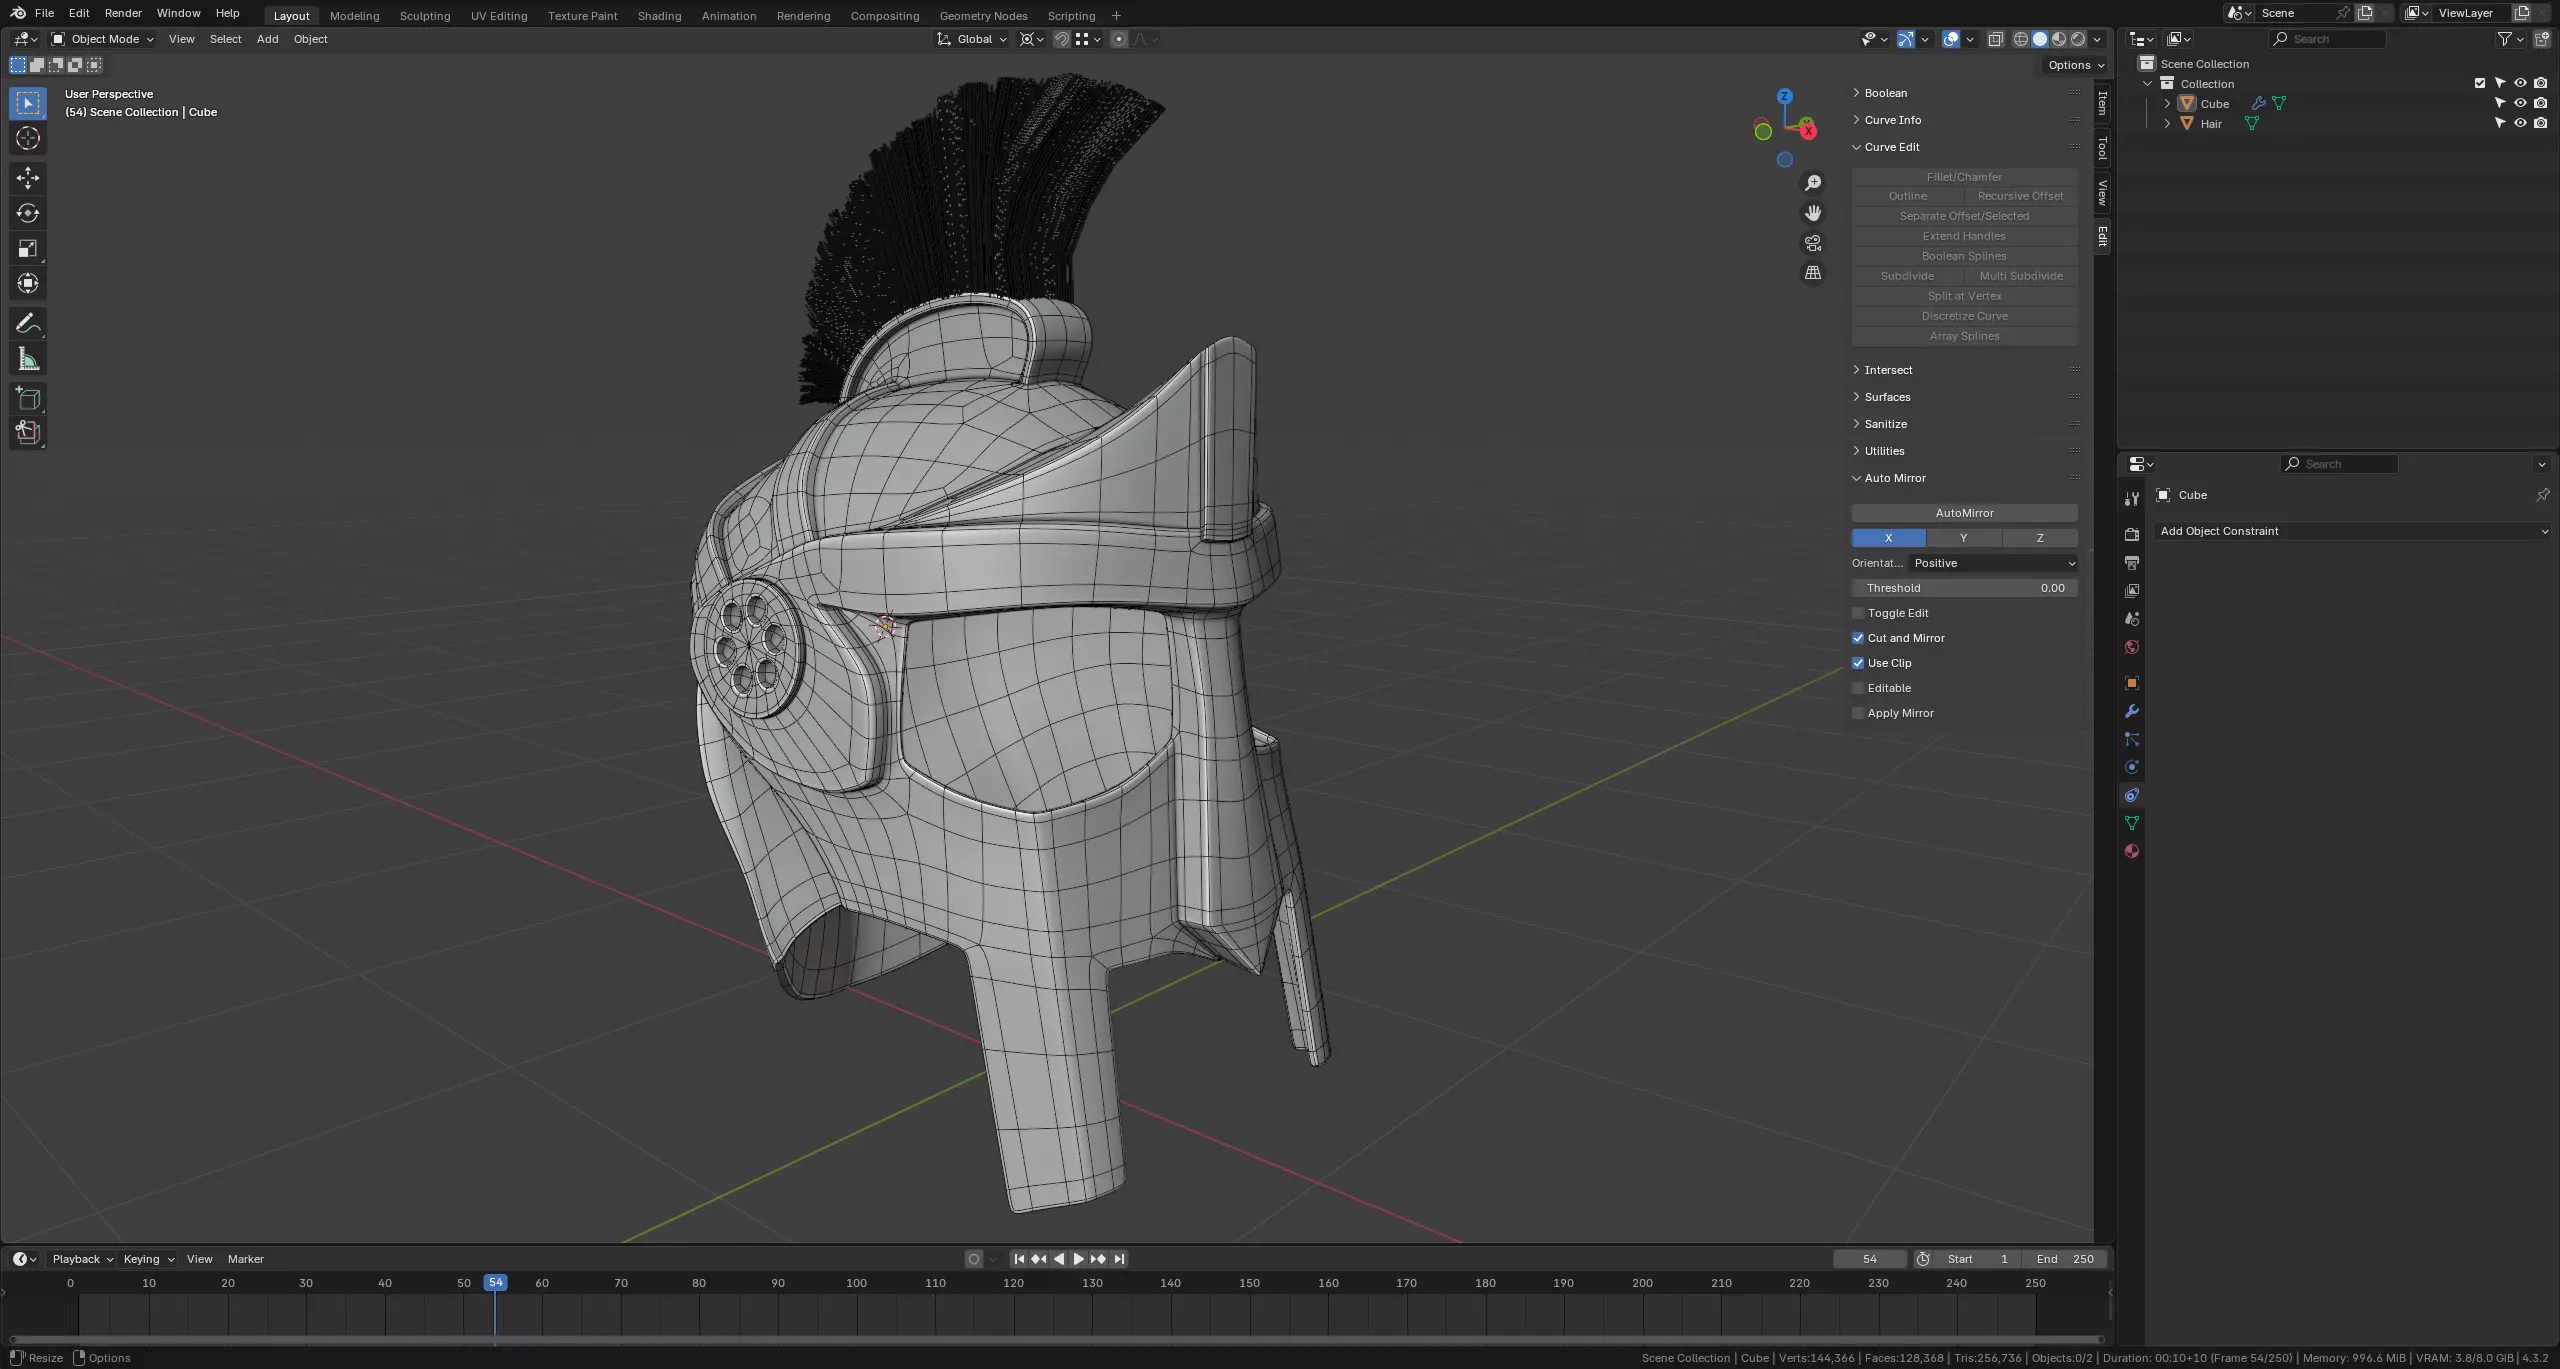The image size is (2560, 1369).
Task: Open the timeline Playback popover
Action: tap(82, 1259)
